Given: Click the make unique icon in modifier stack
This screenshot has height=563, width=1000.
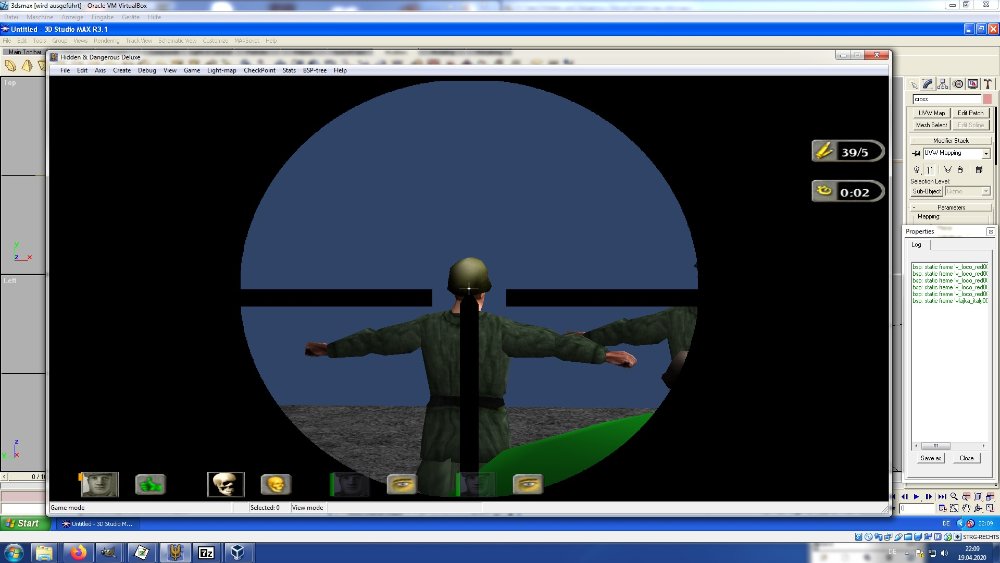Looking at the screenshot, I should [947, 170].
